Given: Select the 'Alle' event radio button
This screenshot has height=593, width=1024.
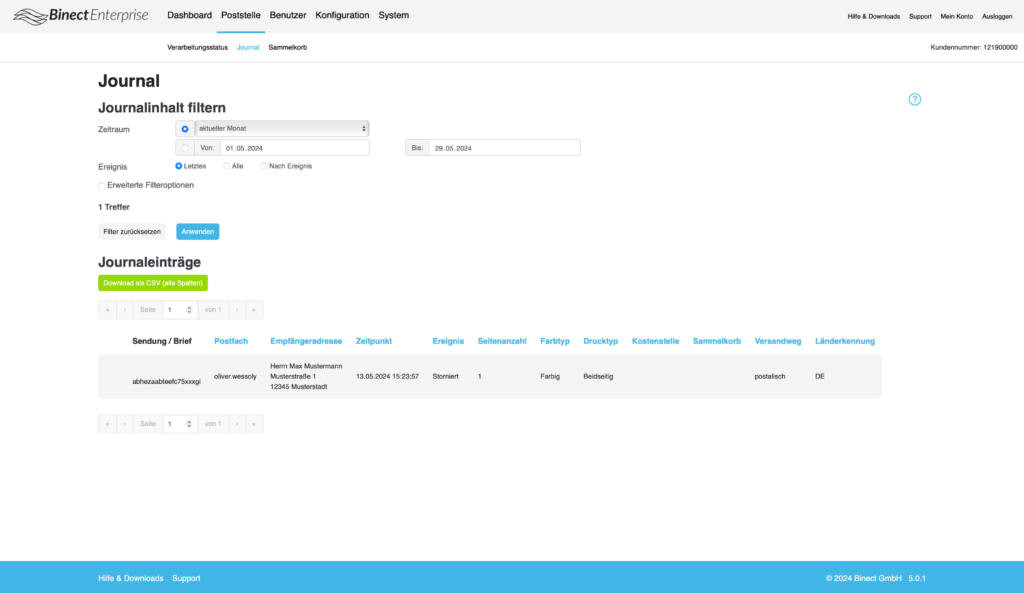Looking at the screenshot, I should (227, 166).
